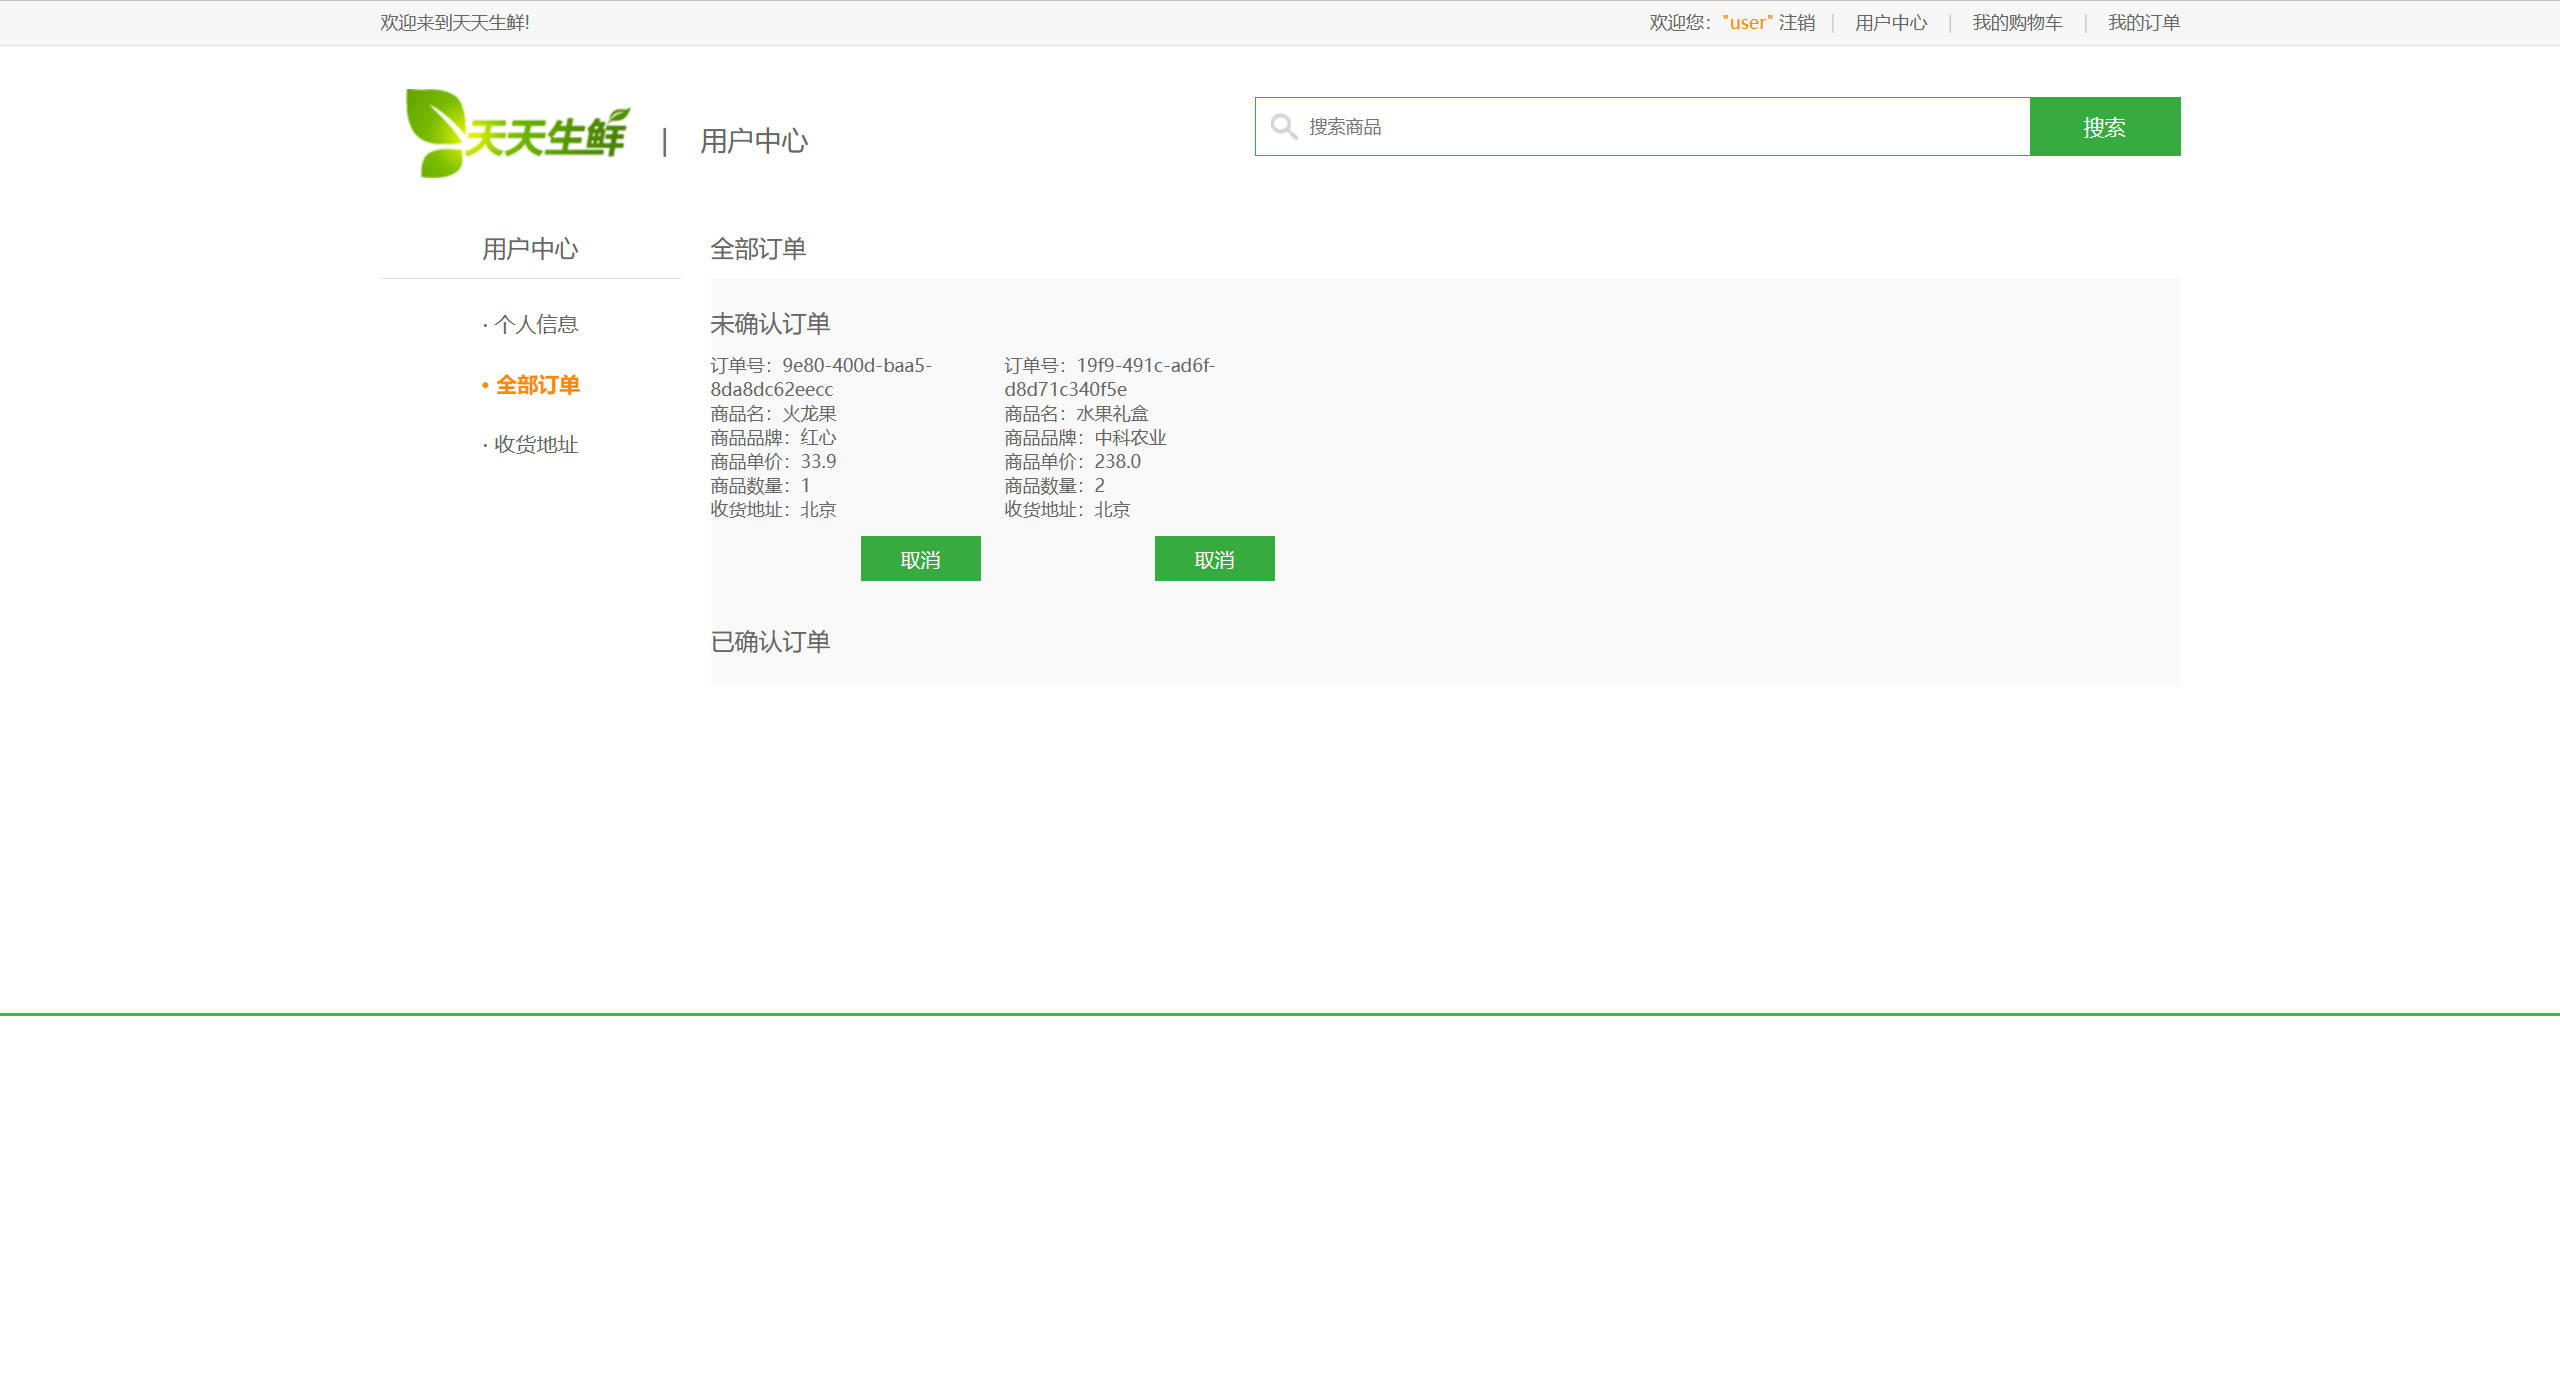Open 我的订单 orders page
Image resolution: width=2560 pixels, height=1374 pixels.
point(2141,22)
